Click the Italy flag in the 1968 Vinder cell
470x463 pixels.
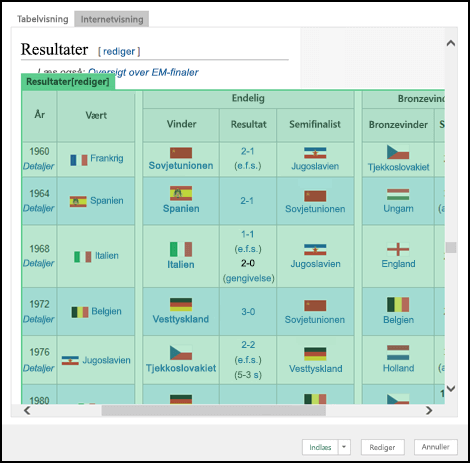pos(181,249)
